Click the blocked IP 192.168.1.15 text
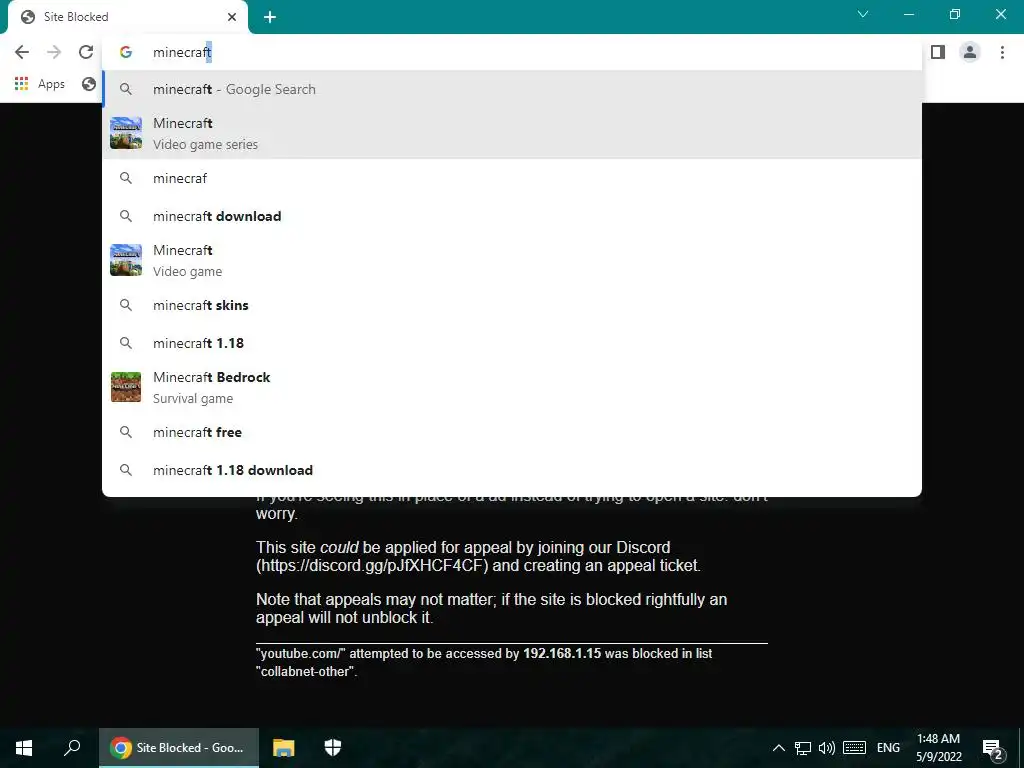 562,653
